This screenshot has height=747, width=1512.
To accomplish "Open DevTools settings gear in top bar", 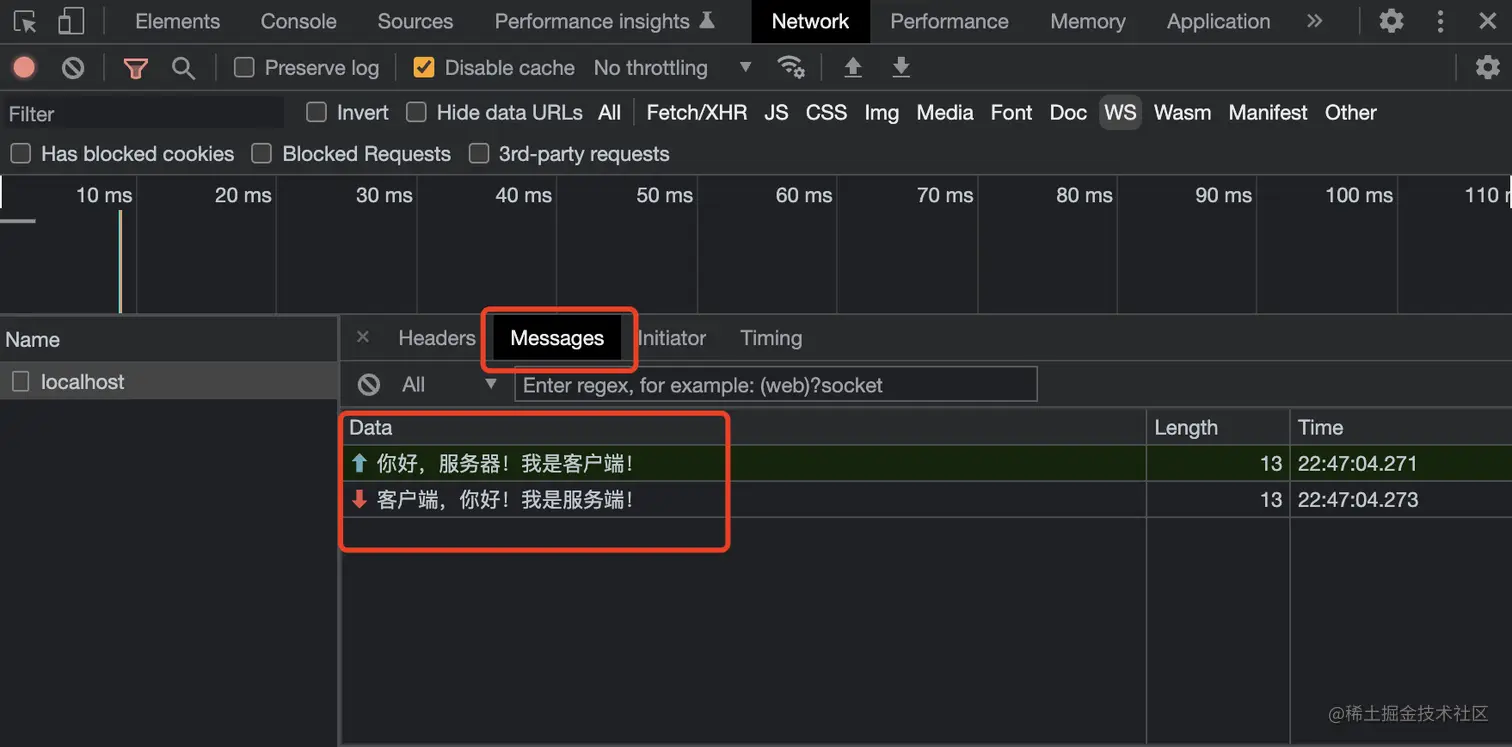I will pos(1391,21).
